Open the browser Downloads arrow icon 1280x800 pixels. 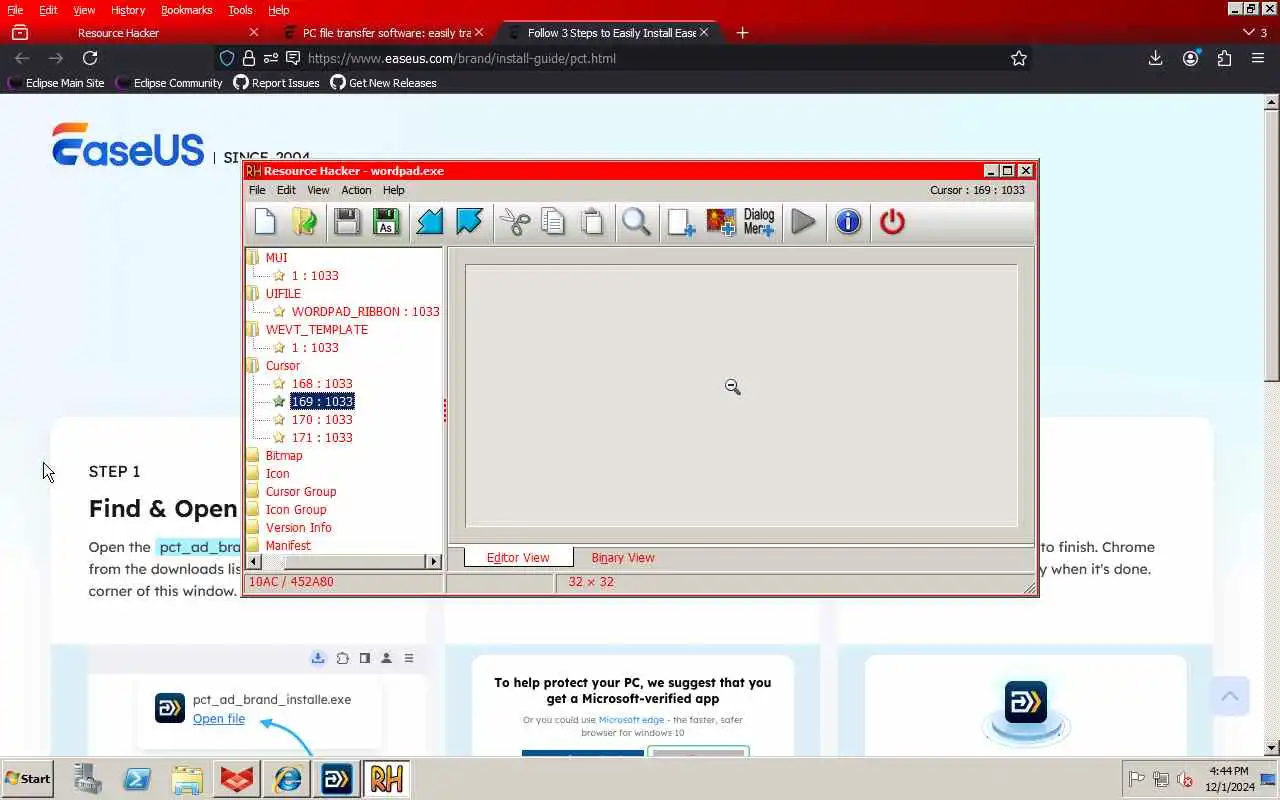pyautogui.click(x=1155, y=58)
